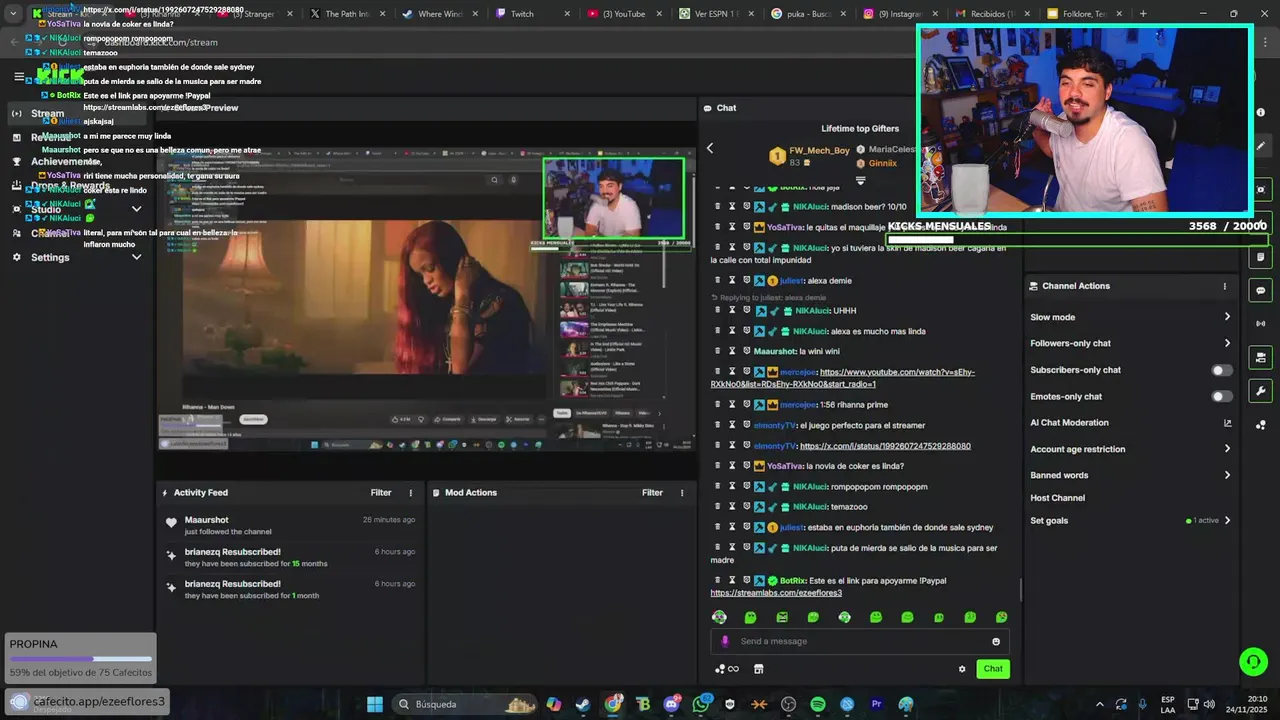Viewport: 1280px width, 720px height.
Task: Switch to Ver ESPN browser tab
Action: 718,14
